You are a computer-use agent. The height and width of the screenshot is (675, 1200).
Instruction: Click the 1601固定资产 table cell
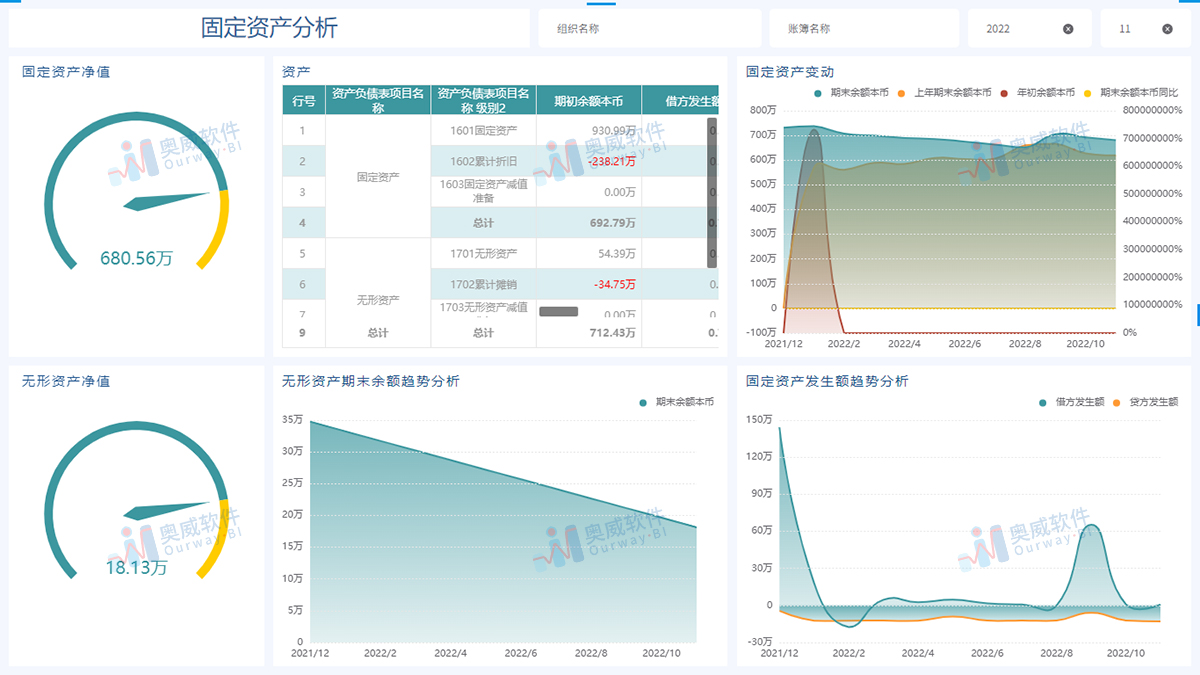tap(482, 129)
